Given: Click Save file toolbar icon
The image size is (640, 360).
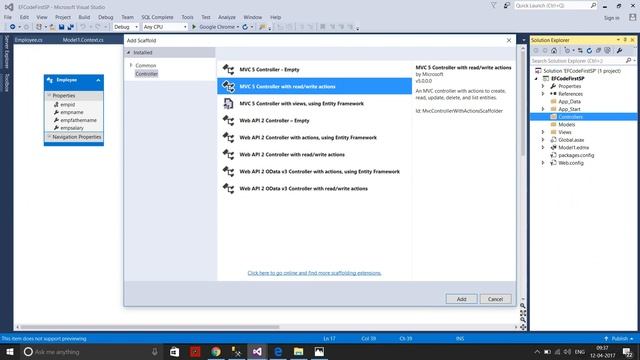Looking at the screenshot, I should (61, 27).
